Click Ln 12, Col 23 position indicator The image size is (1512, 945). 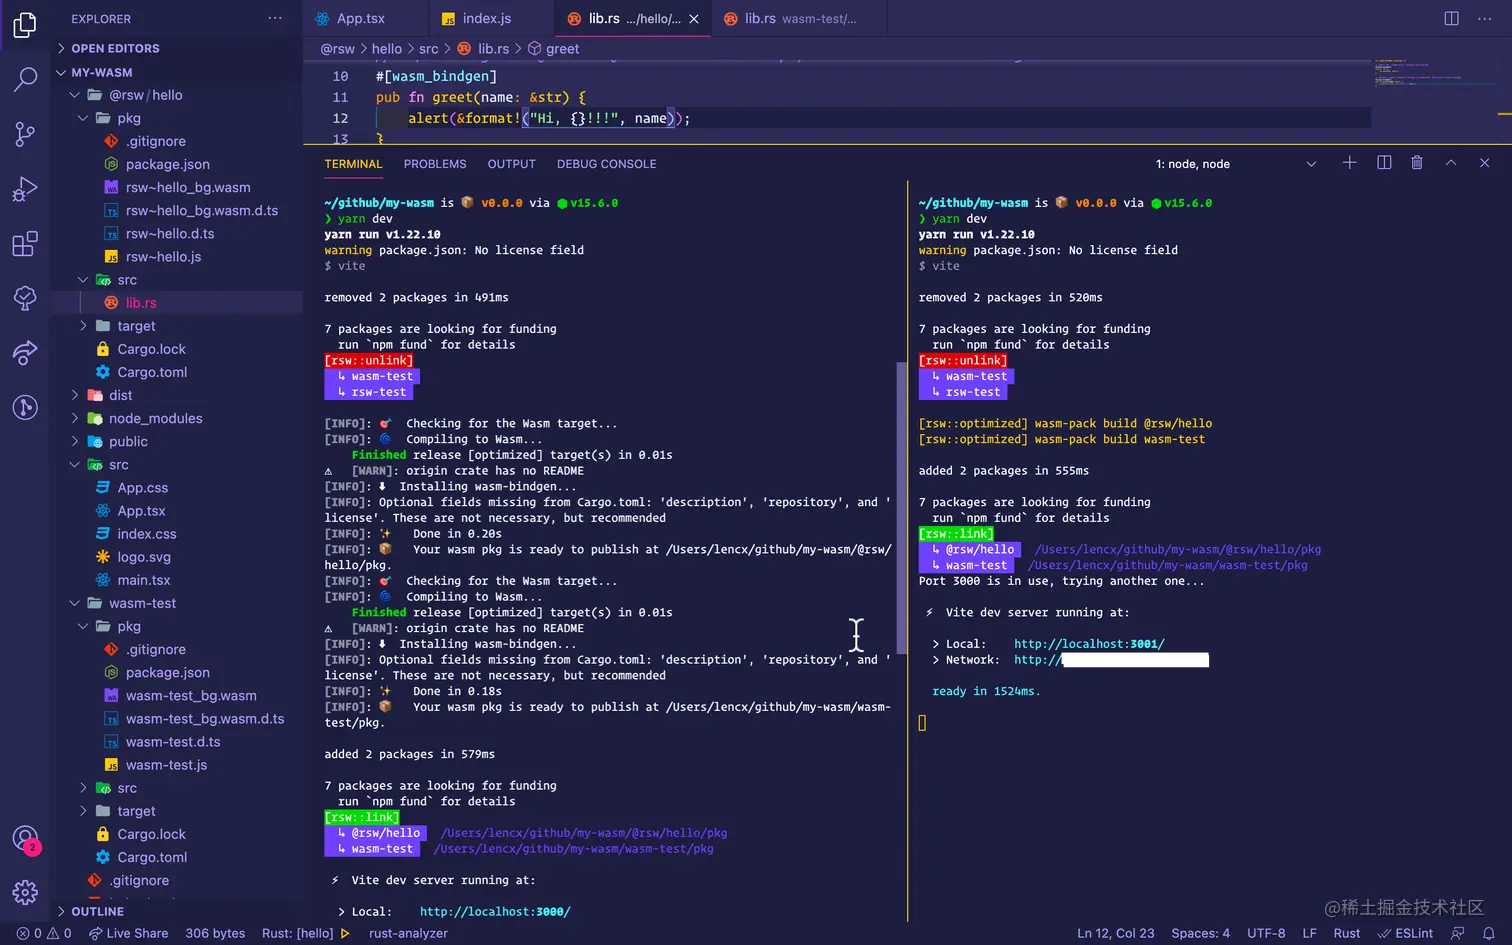1116,933
